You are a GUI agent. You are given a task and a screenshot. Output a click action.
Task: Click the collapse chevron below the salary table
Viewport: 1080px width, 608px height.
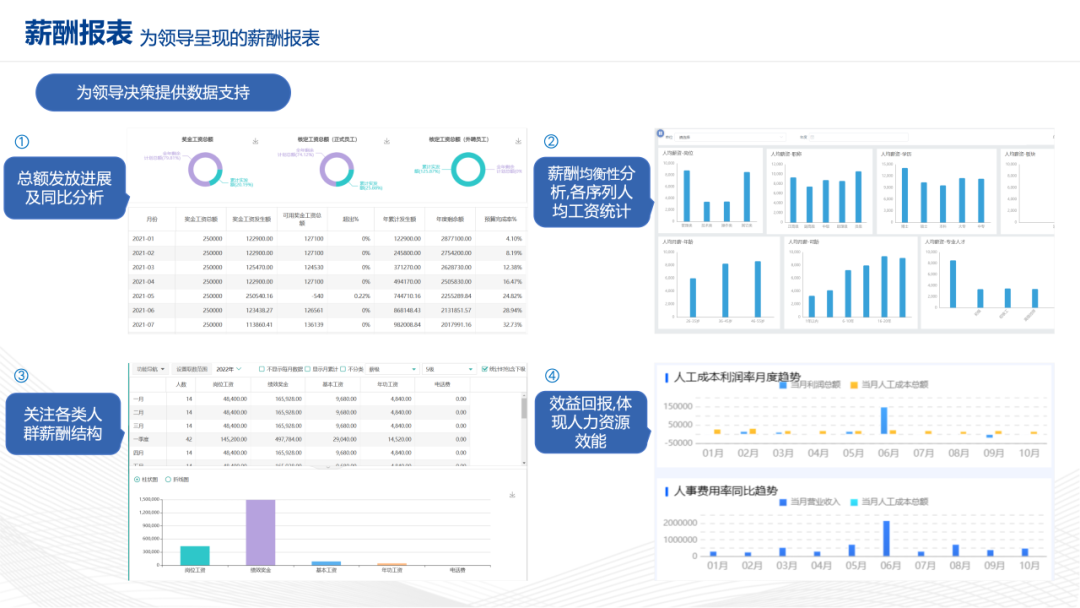point(327,468)
